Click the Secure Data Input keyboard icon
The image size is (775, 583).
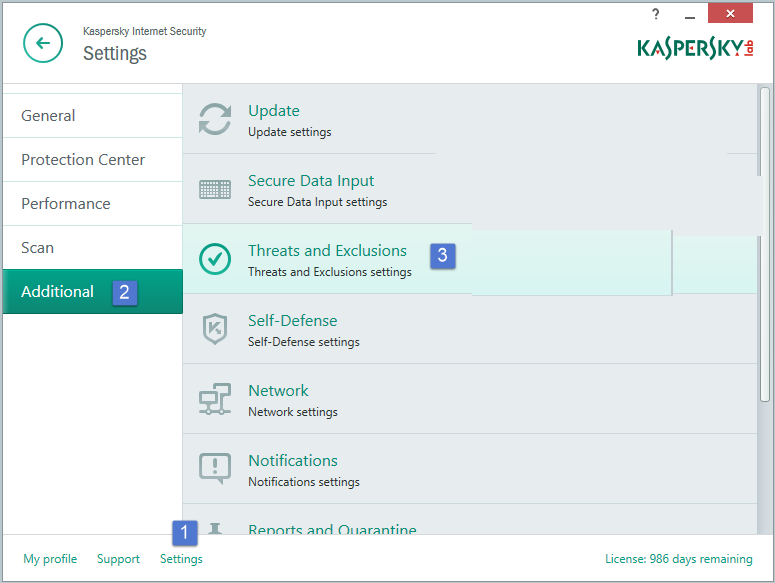click(x=215, y=189)
